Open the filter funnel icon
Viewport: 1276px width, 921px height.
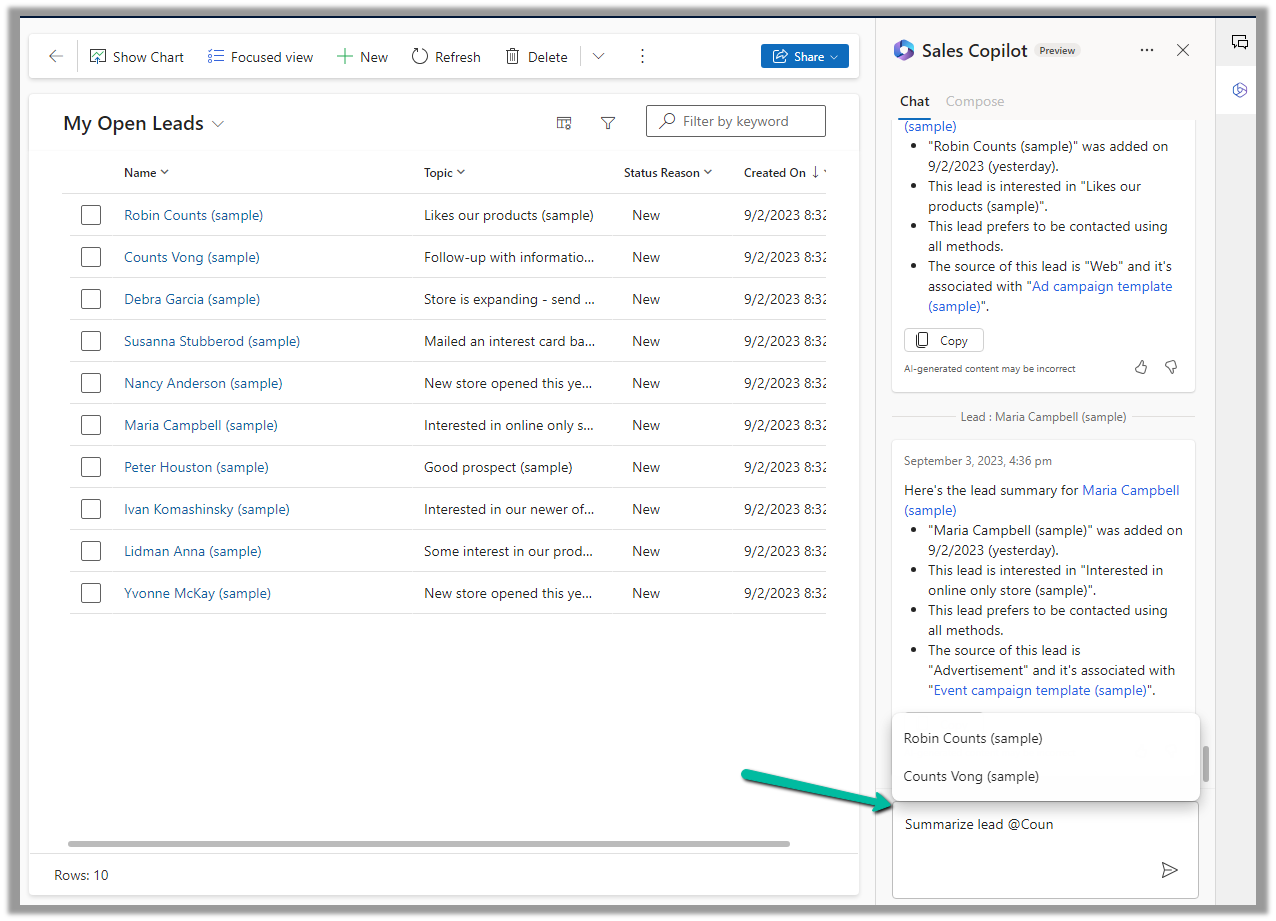click(x=607, y=123)
